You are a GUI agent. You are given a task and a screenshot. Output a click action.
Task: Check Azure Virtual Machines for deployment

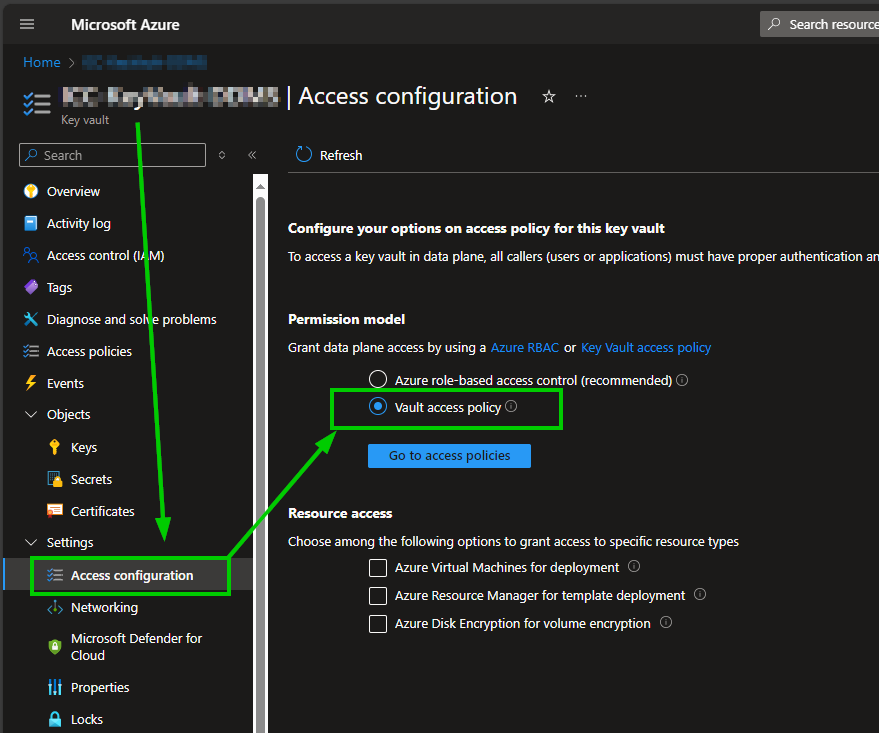378,568
